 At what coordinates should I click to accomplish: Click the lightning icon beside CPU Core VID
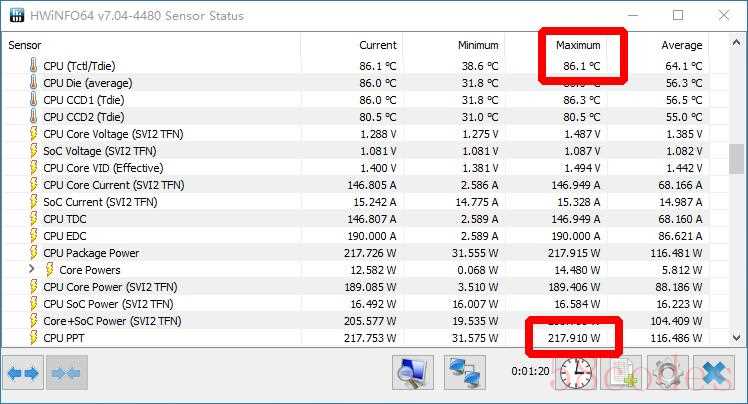[x=33, y=168]
